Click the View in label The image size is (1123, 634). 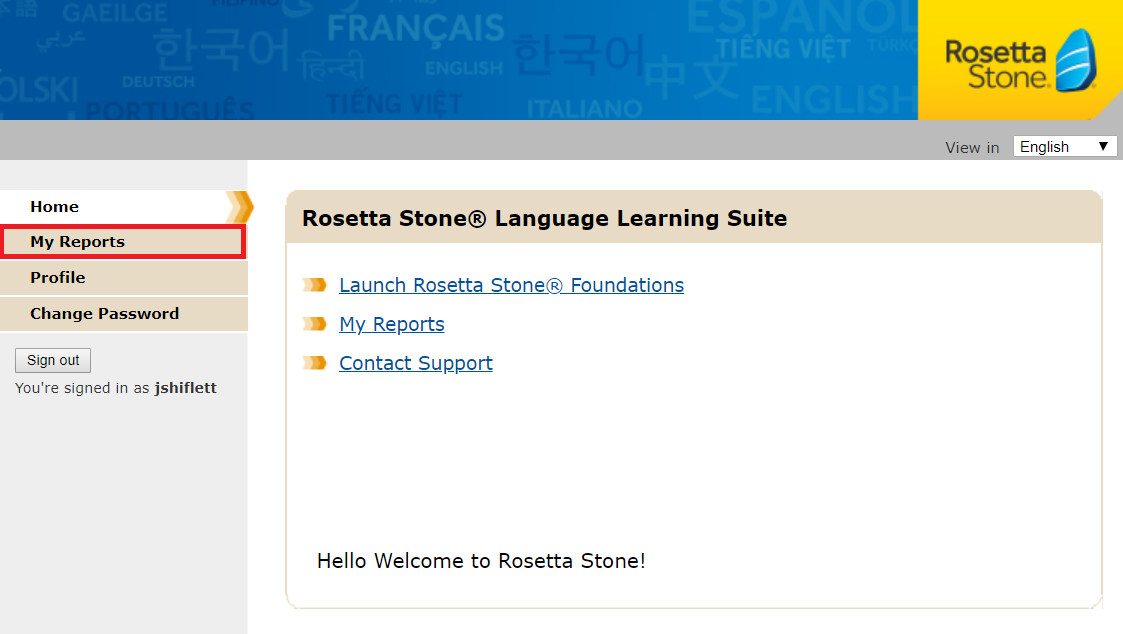pos(972,148)
